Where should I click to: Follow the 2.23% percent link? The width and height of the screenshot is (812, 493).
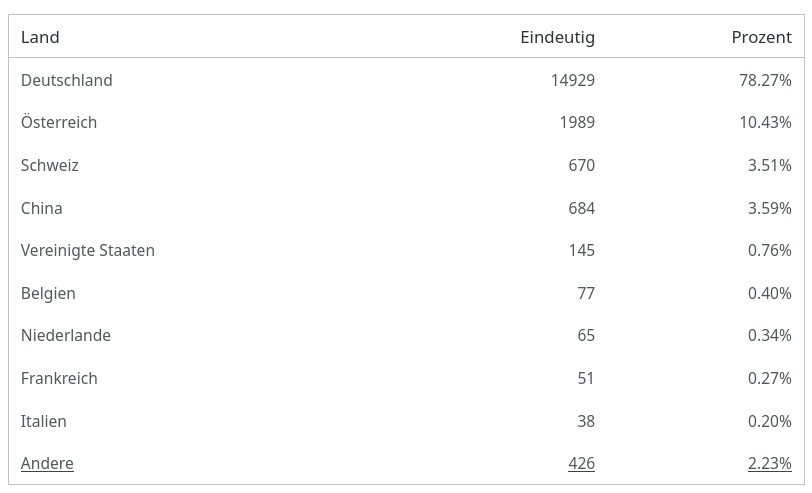click(x=769, y=463)
